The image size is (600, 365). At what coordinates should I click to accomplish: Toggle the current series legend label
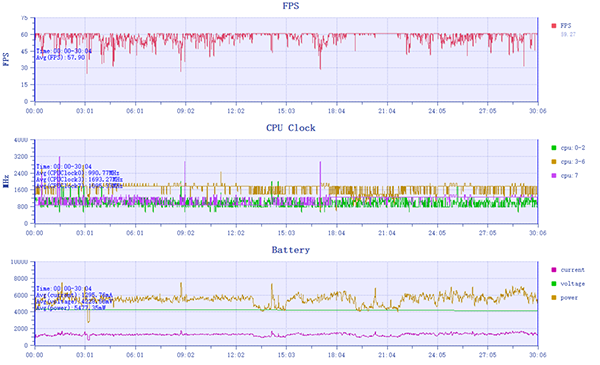tap(573, 270)
